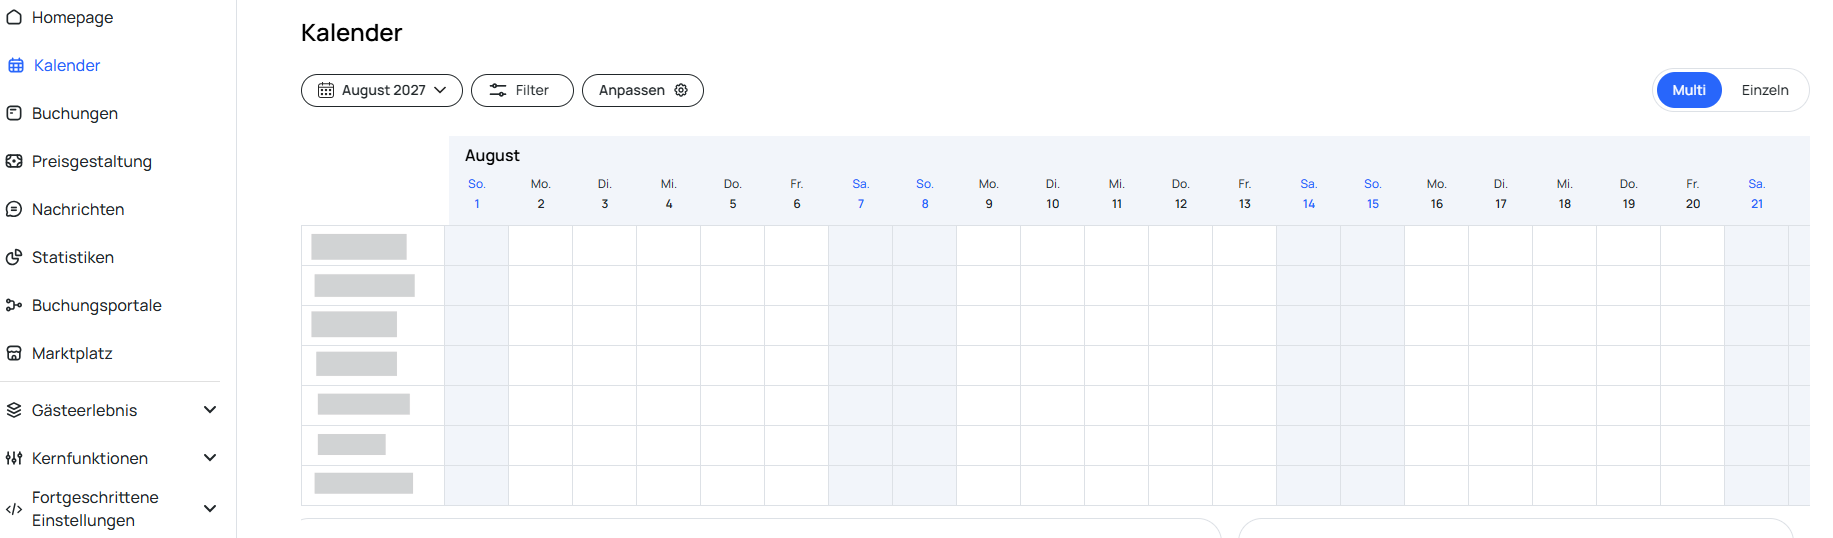Click the Nachrichten chat bubble icon
Viewport: 1833px width, 538px height.
click(x=14, y=209)
